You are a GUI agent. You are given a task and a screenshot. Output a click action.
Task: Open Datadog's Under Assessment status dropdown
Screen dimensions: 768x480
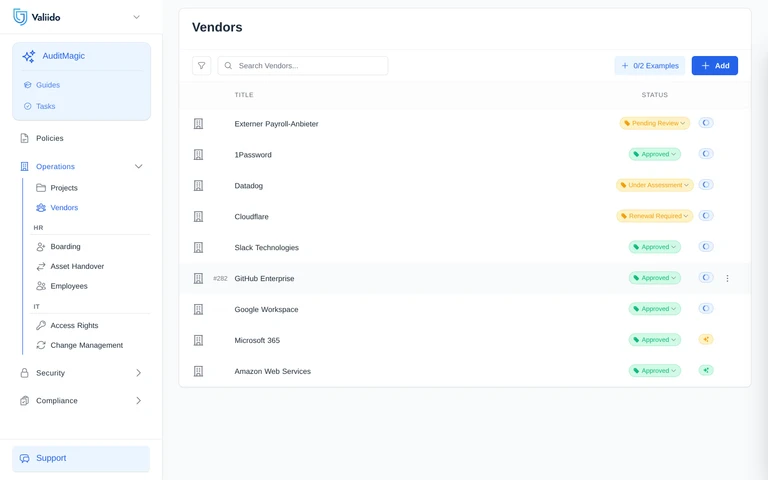tap(655, 185)
